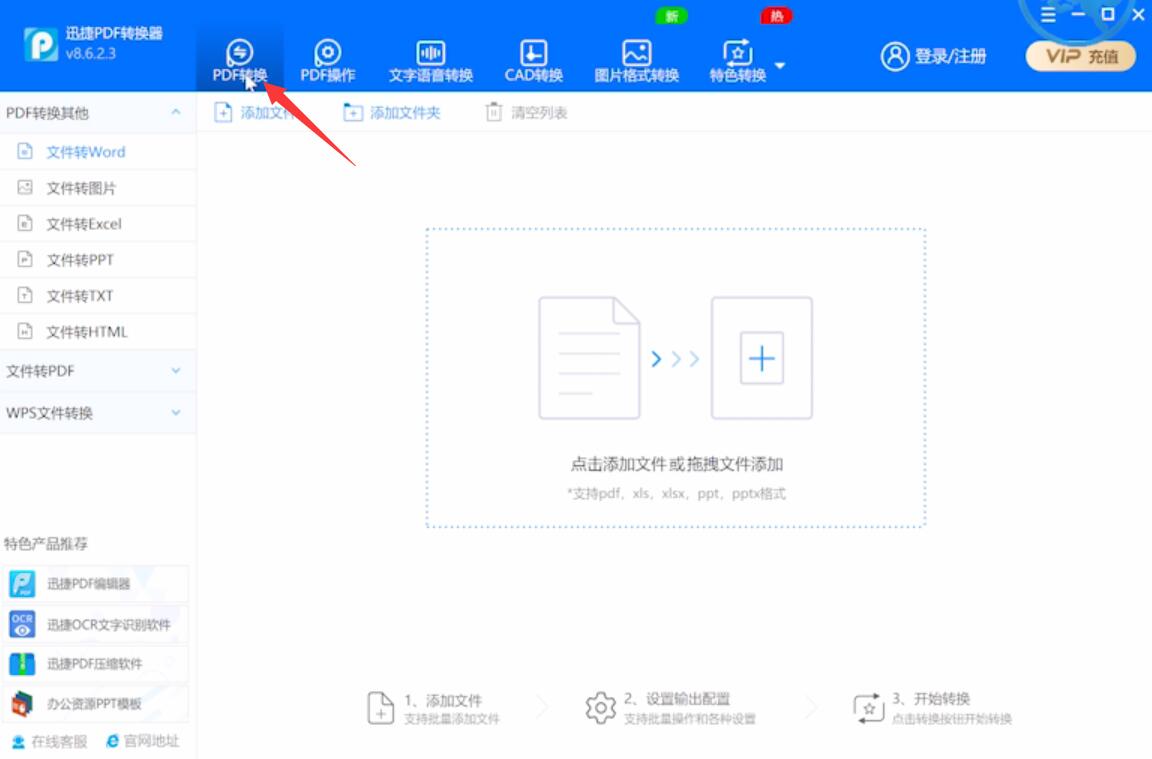Click the plus box to add file
Image resolution: width=1152 pixels, height=759 pixels.
click(762, 359)
